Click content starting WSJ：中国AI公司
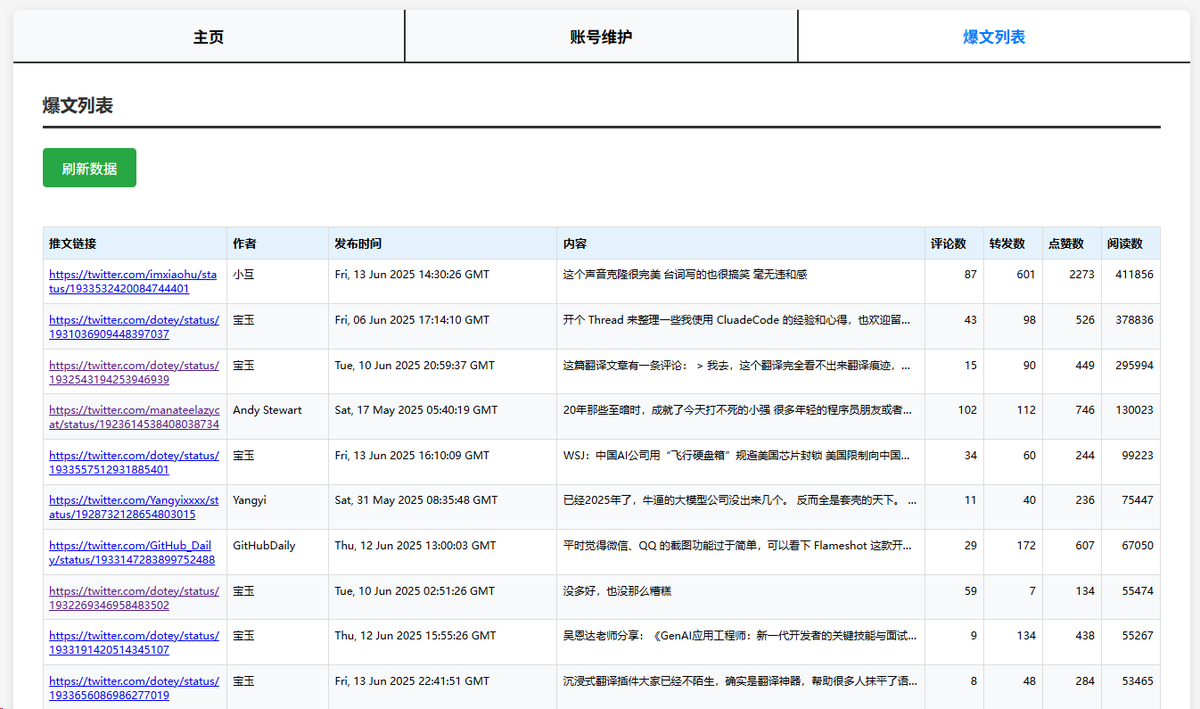This screenshot has height=709, width=1200. coord(738,455)
